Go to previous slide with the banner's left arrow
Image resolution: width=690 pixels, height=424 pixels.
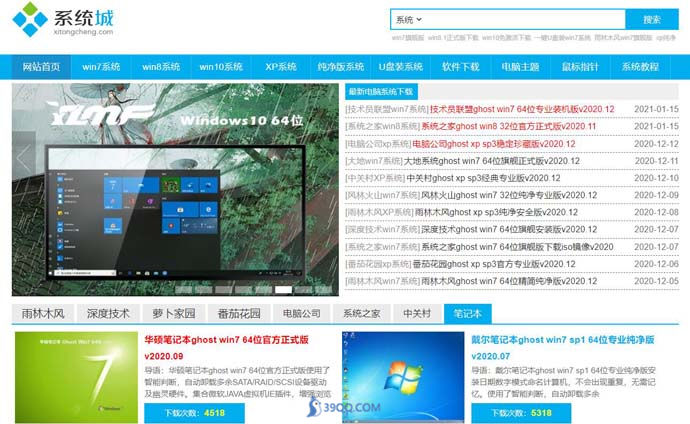(x=24, y=157)
